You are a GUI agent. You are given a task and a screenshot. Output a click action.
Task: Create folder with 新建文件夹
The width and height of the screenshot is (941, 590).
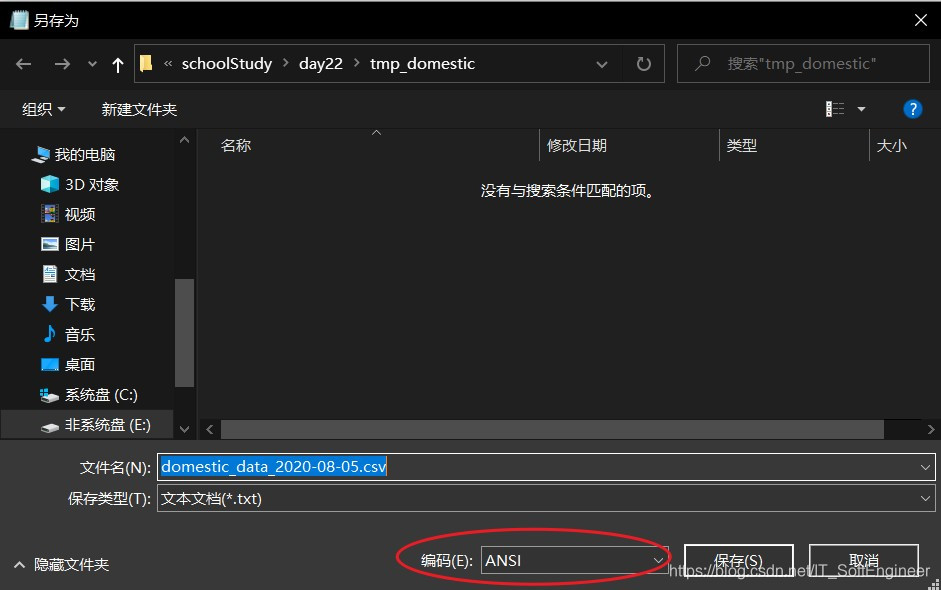[139, 109]
